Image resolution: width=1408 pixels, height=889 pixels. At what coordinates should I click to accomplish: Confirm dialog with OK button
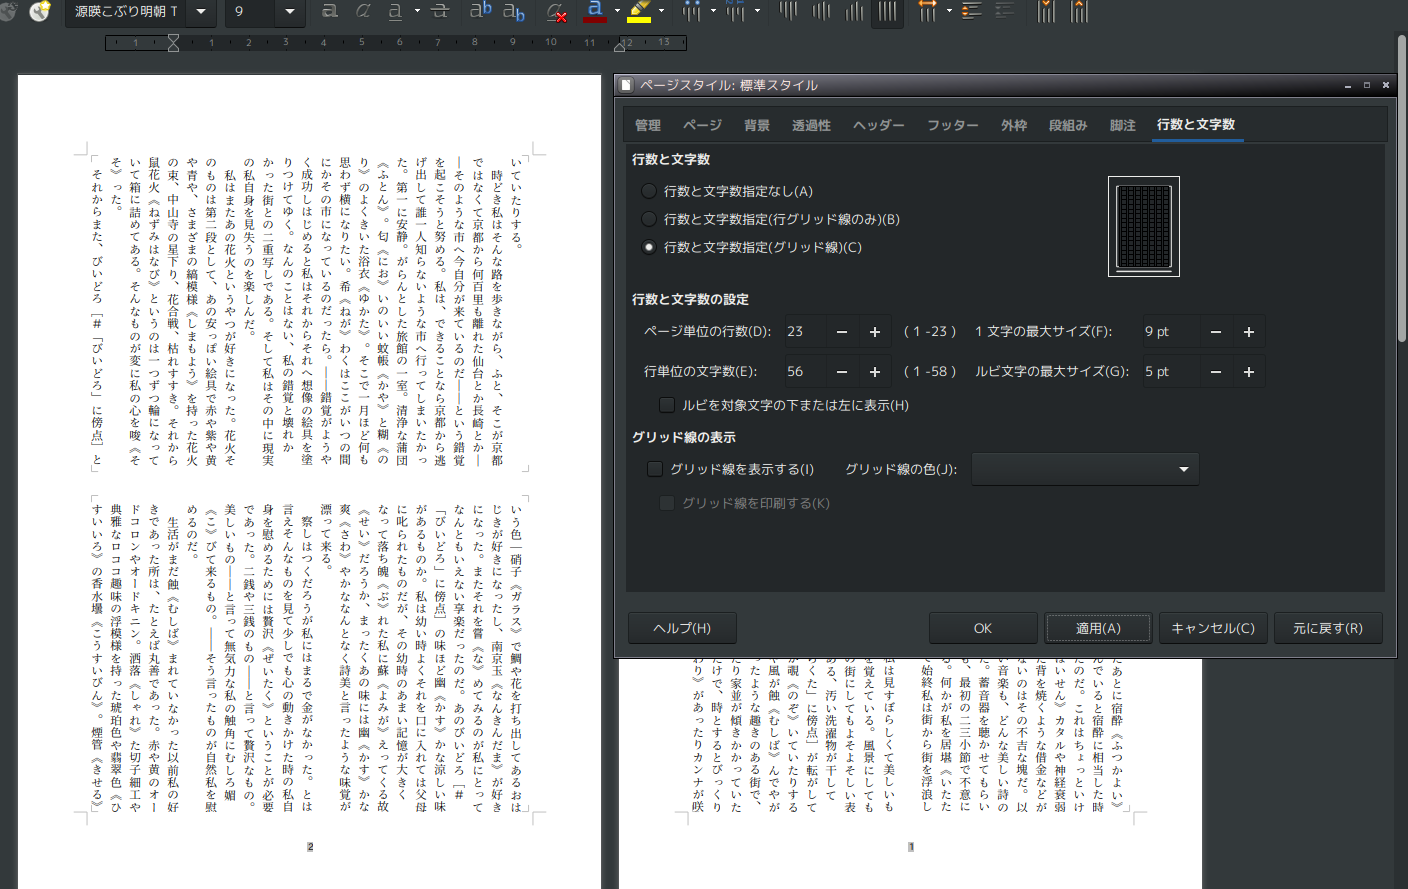(x=983, y=628)
